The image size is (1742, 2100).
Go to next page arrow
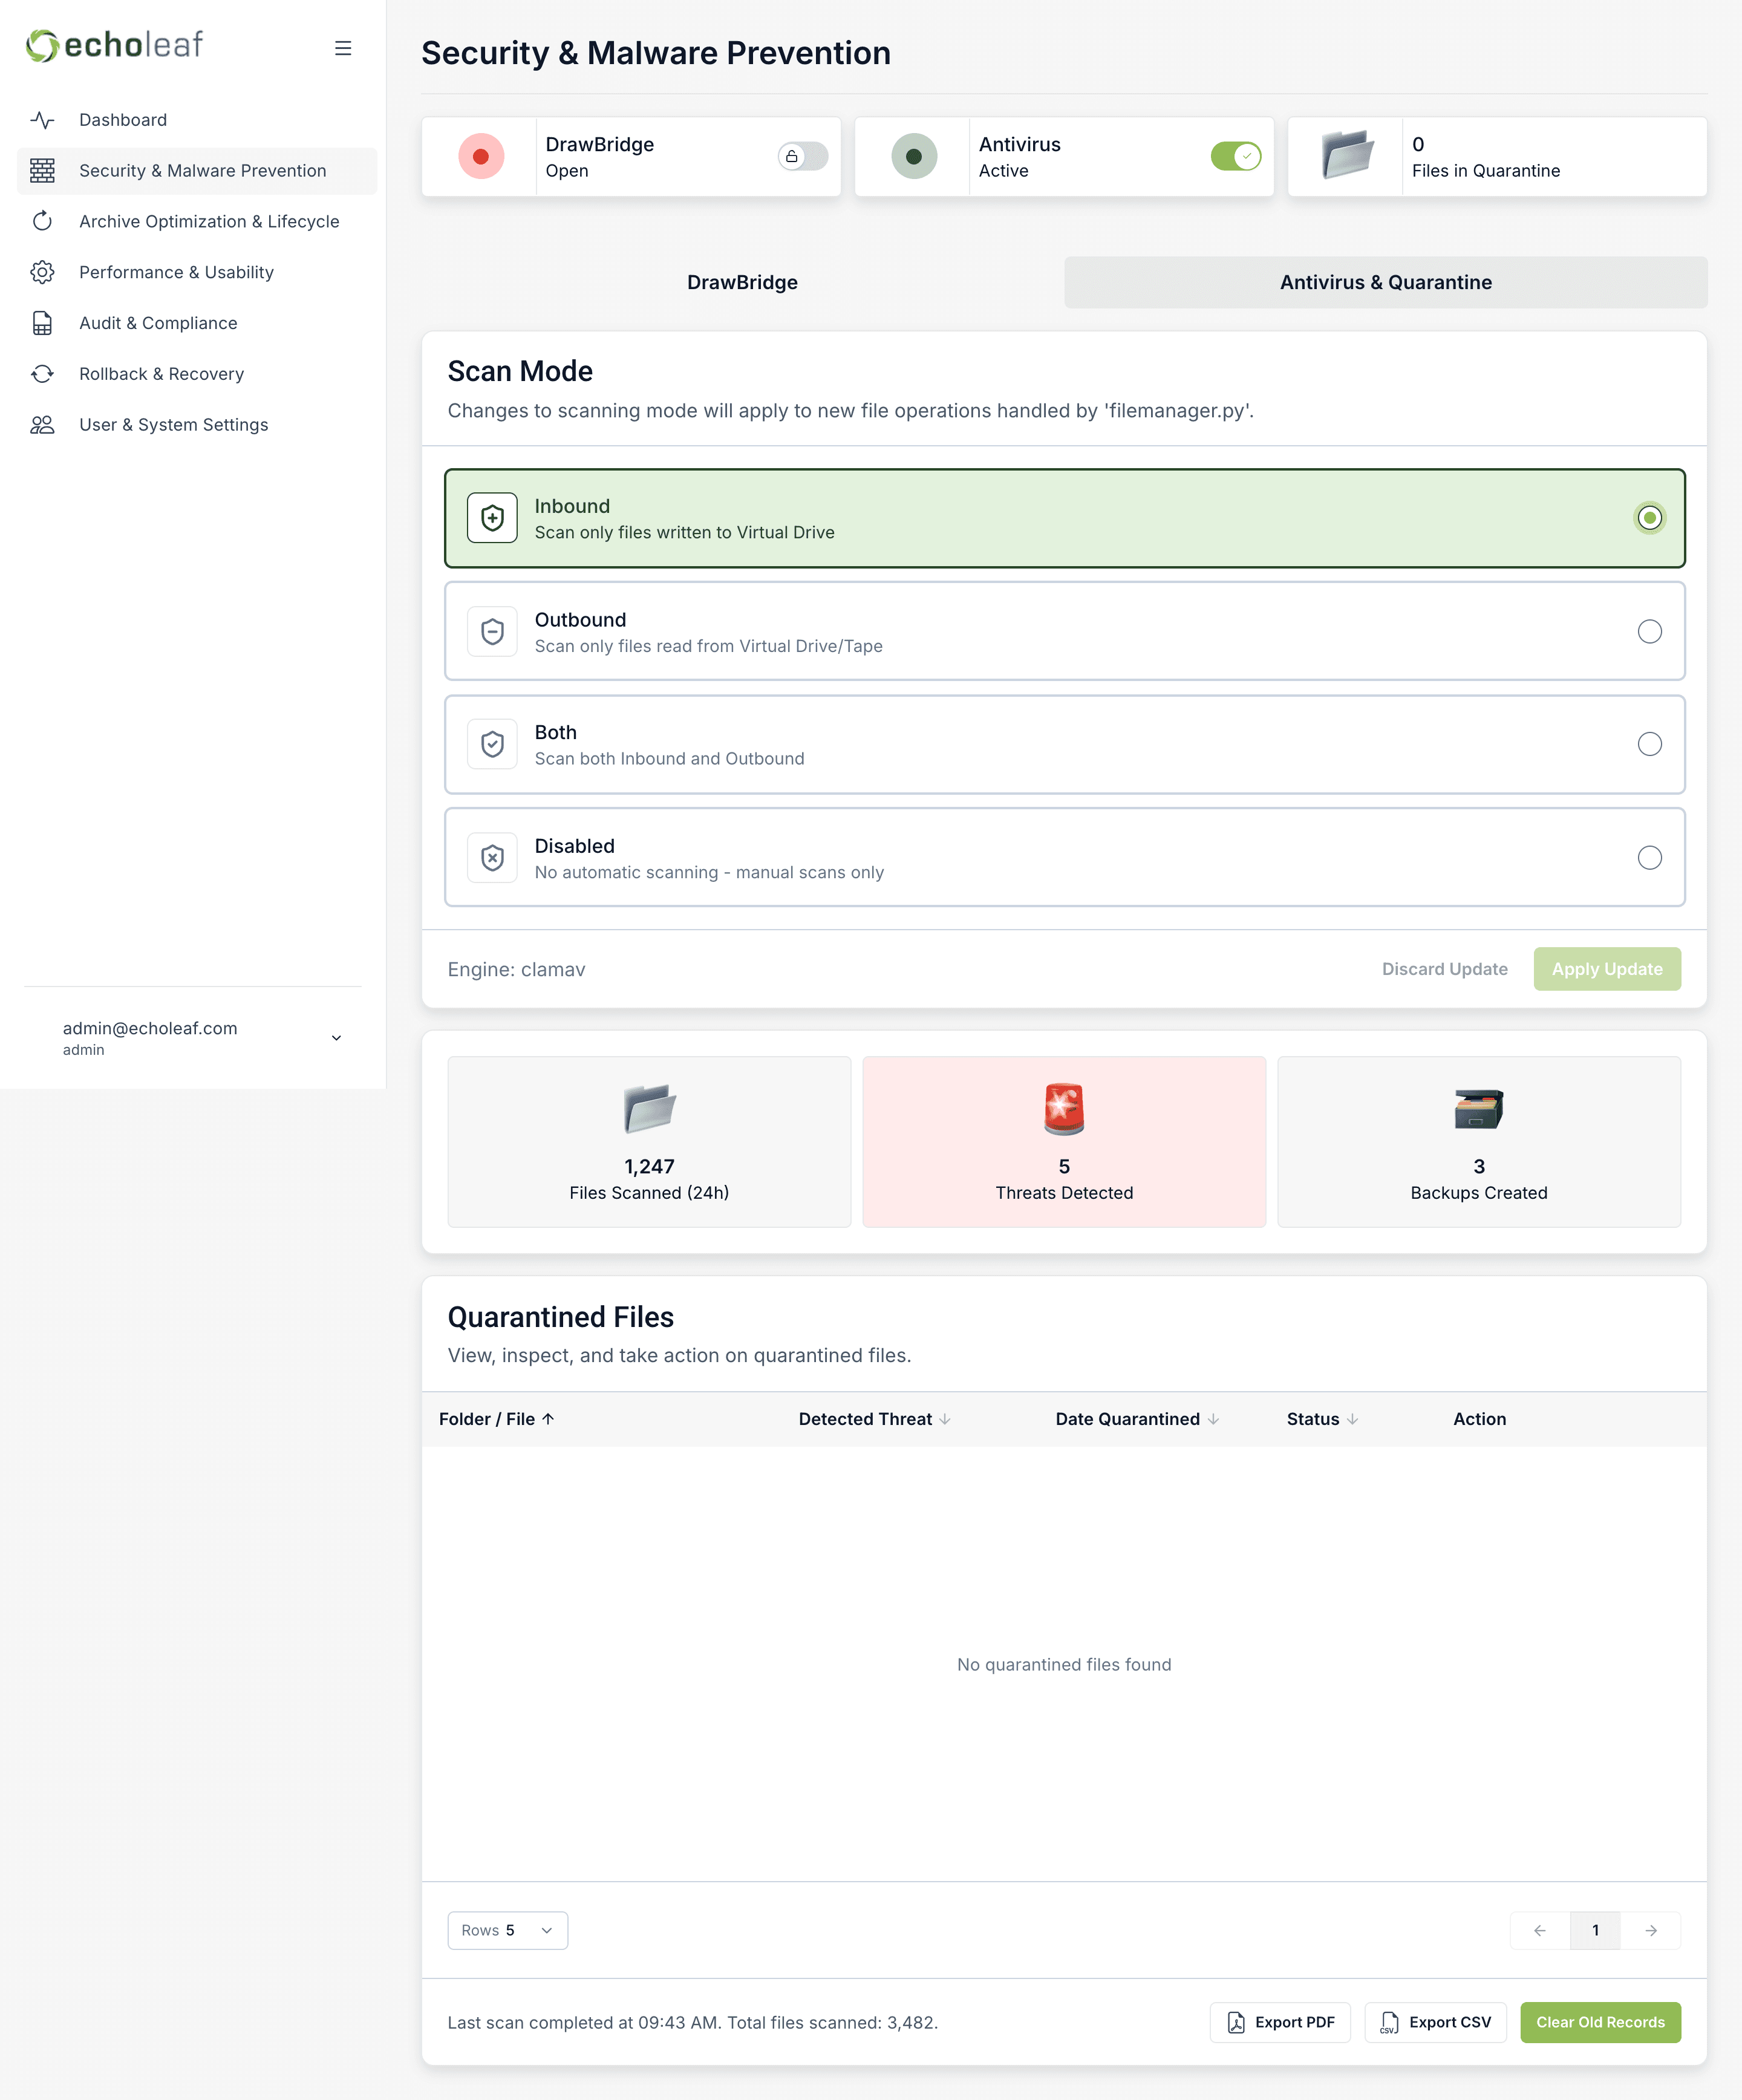click(1651, 1930)
